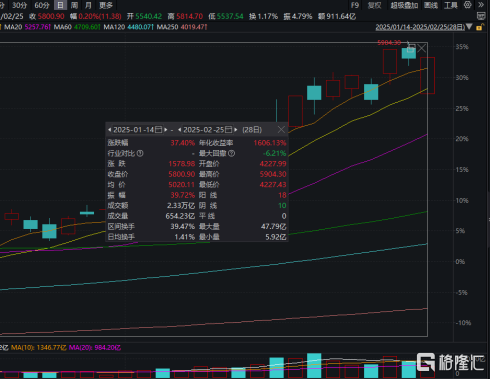
Task: Click the 5904.30 high price marker
Action: (x=389, y=43)
